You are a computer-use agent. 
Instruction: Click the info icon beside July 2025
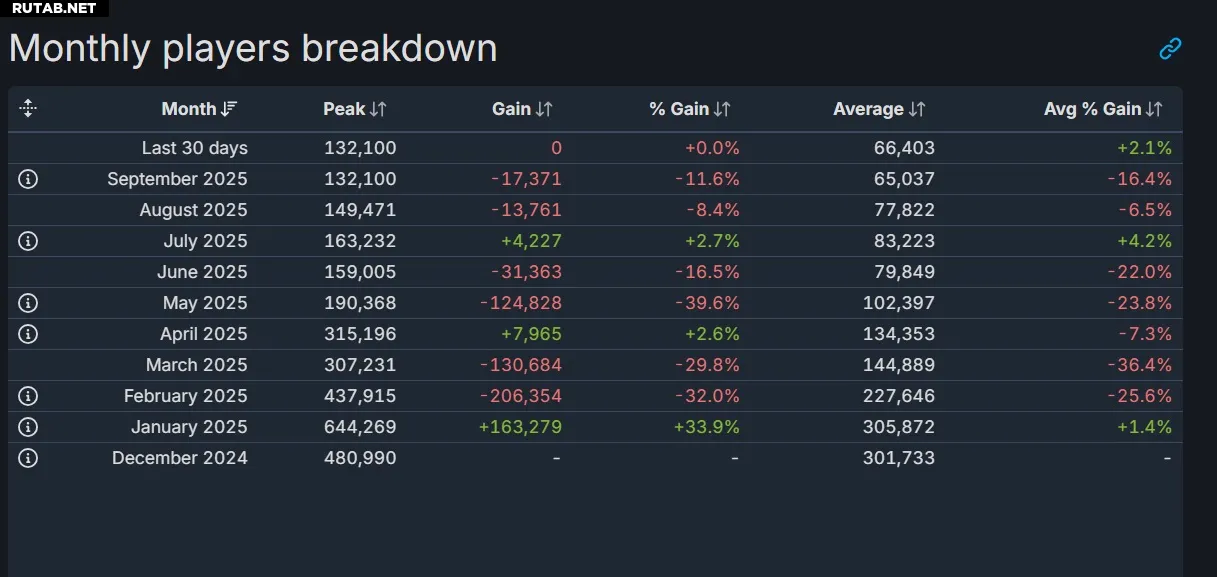(x=28, y=241)
